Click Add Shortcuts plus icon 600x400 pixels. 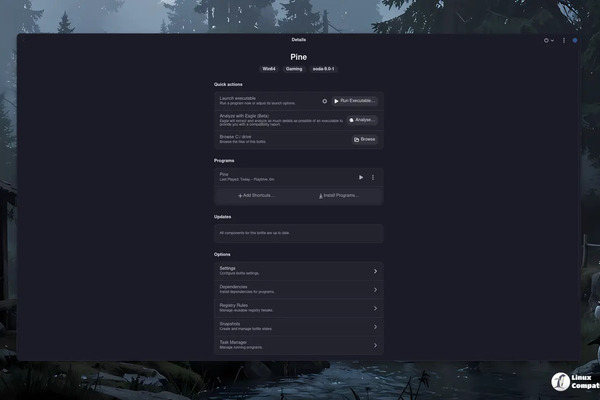click(x=240, y=196)
